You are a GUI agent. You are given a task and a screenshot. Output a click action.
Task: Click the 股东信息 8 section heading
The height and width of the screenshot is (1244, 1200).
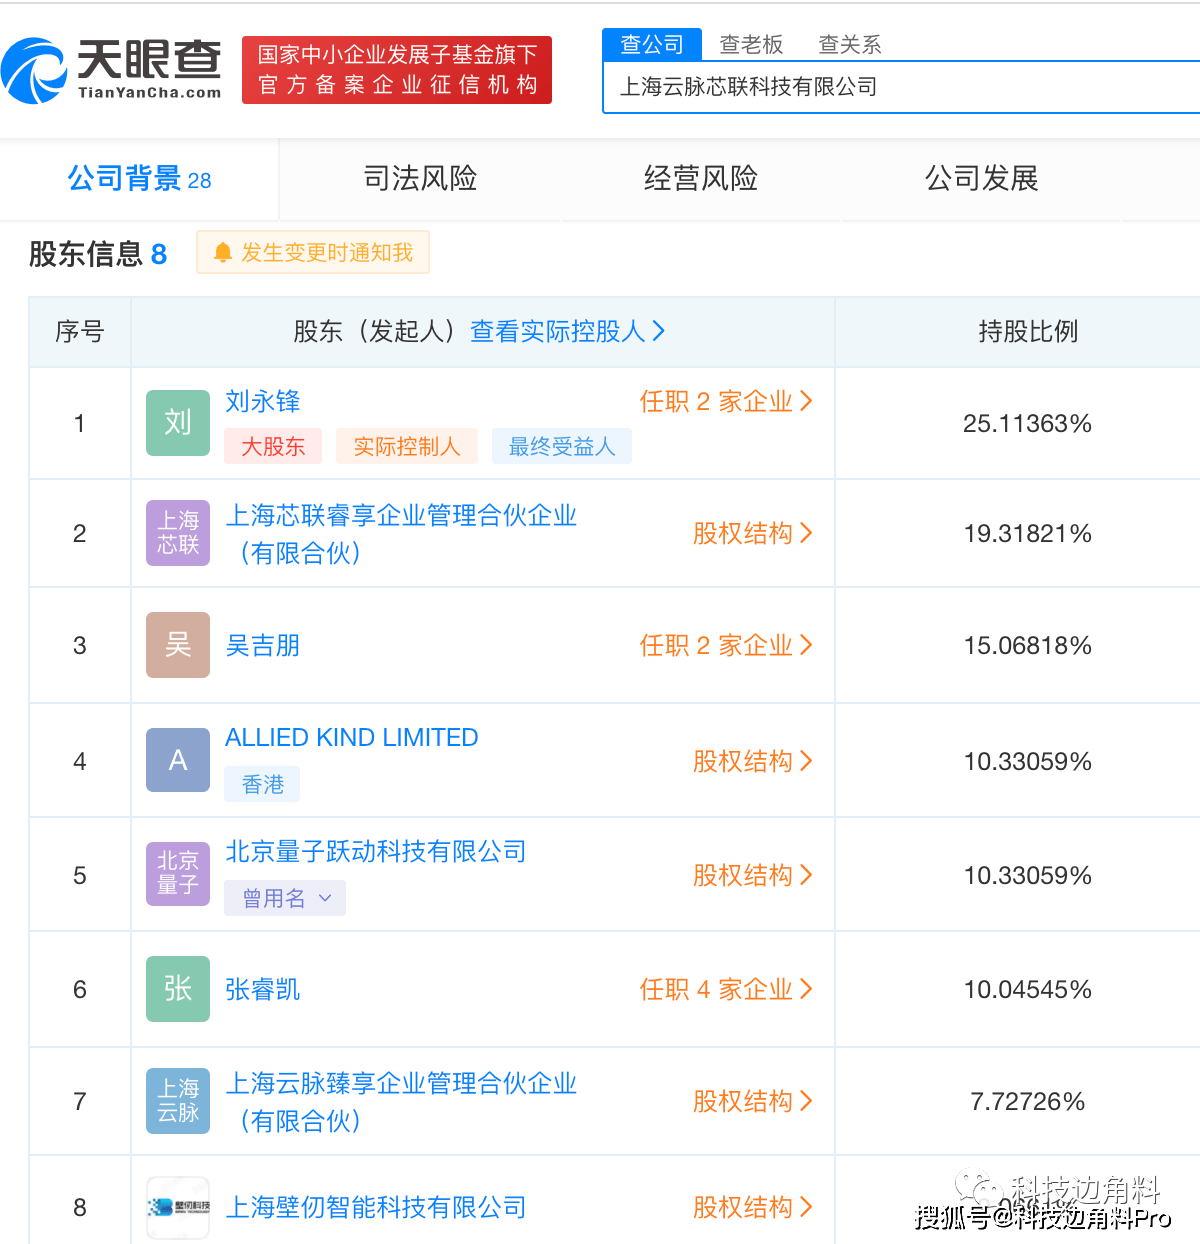pyautogui.click(x=97, y=254)
